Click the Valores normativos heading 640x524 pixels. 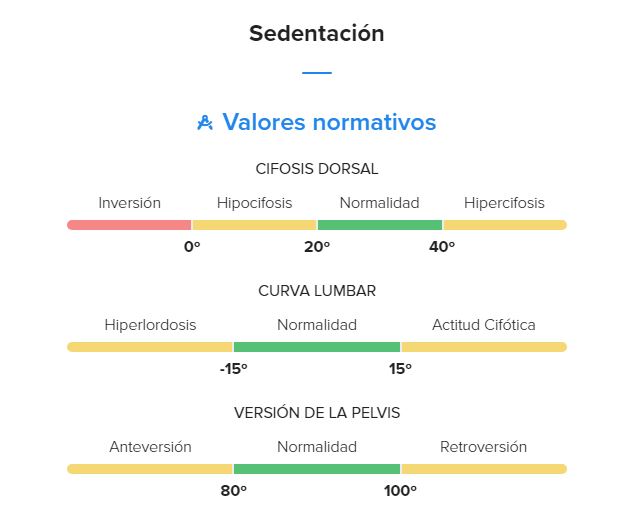tap(329, 122)
